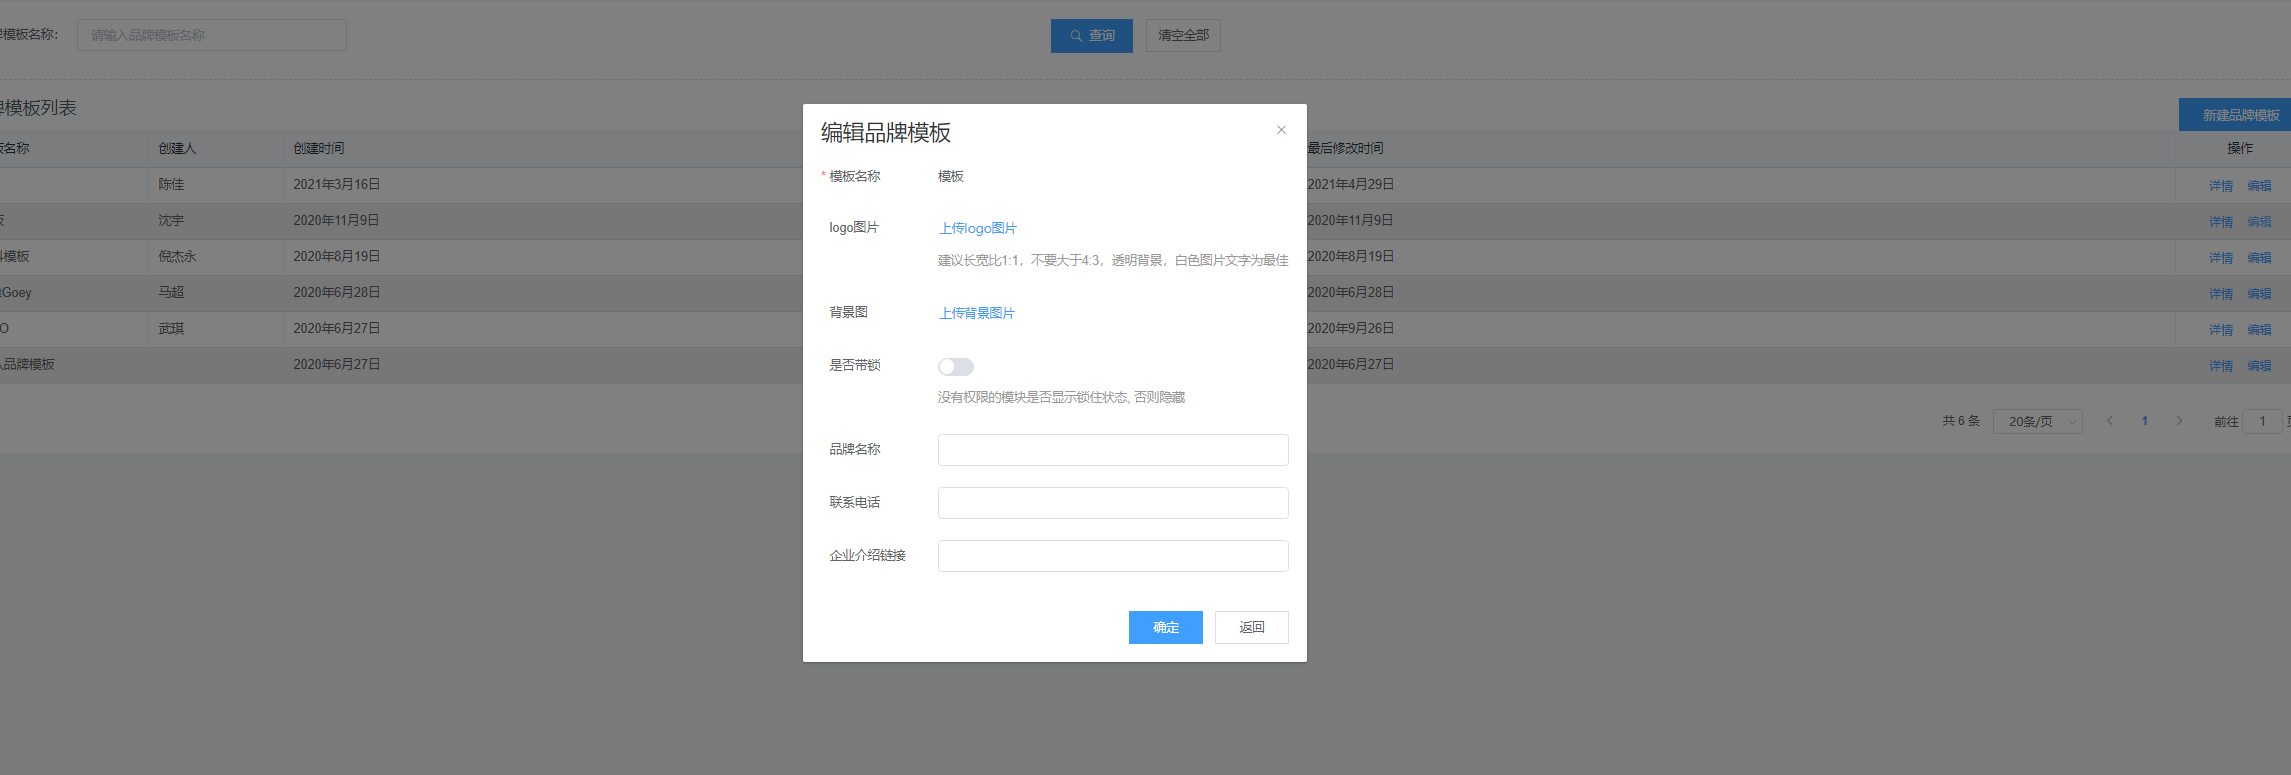Focus the 企业介绍链接 input field

tap(1112, 556)
